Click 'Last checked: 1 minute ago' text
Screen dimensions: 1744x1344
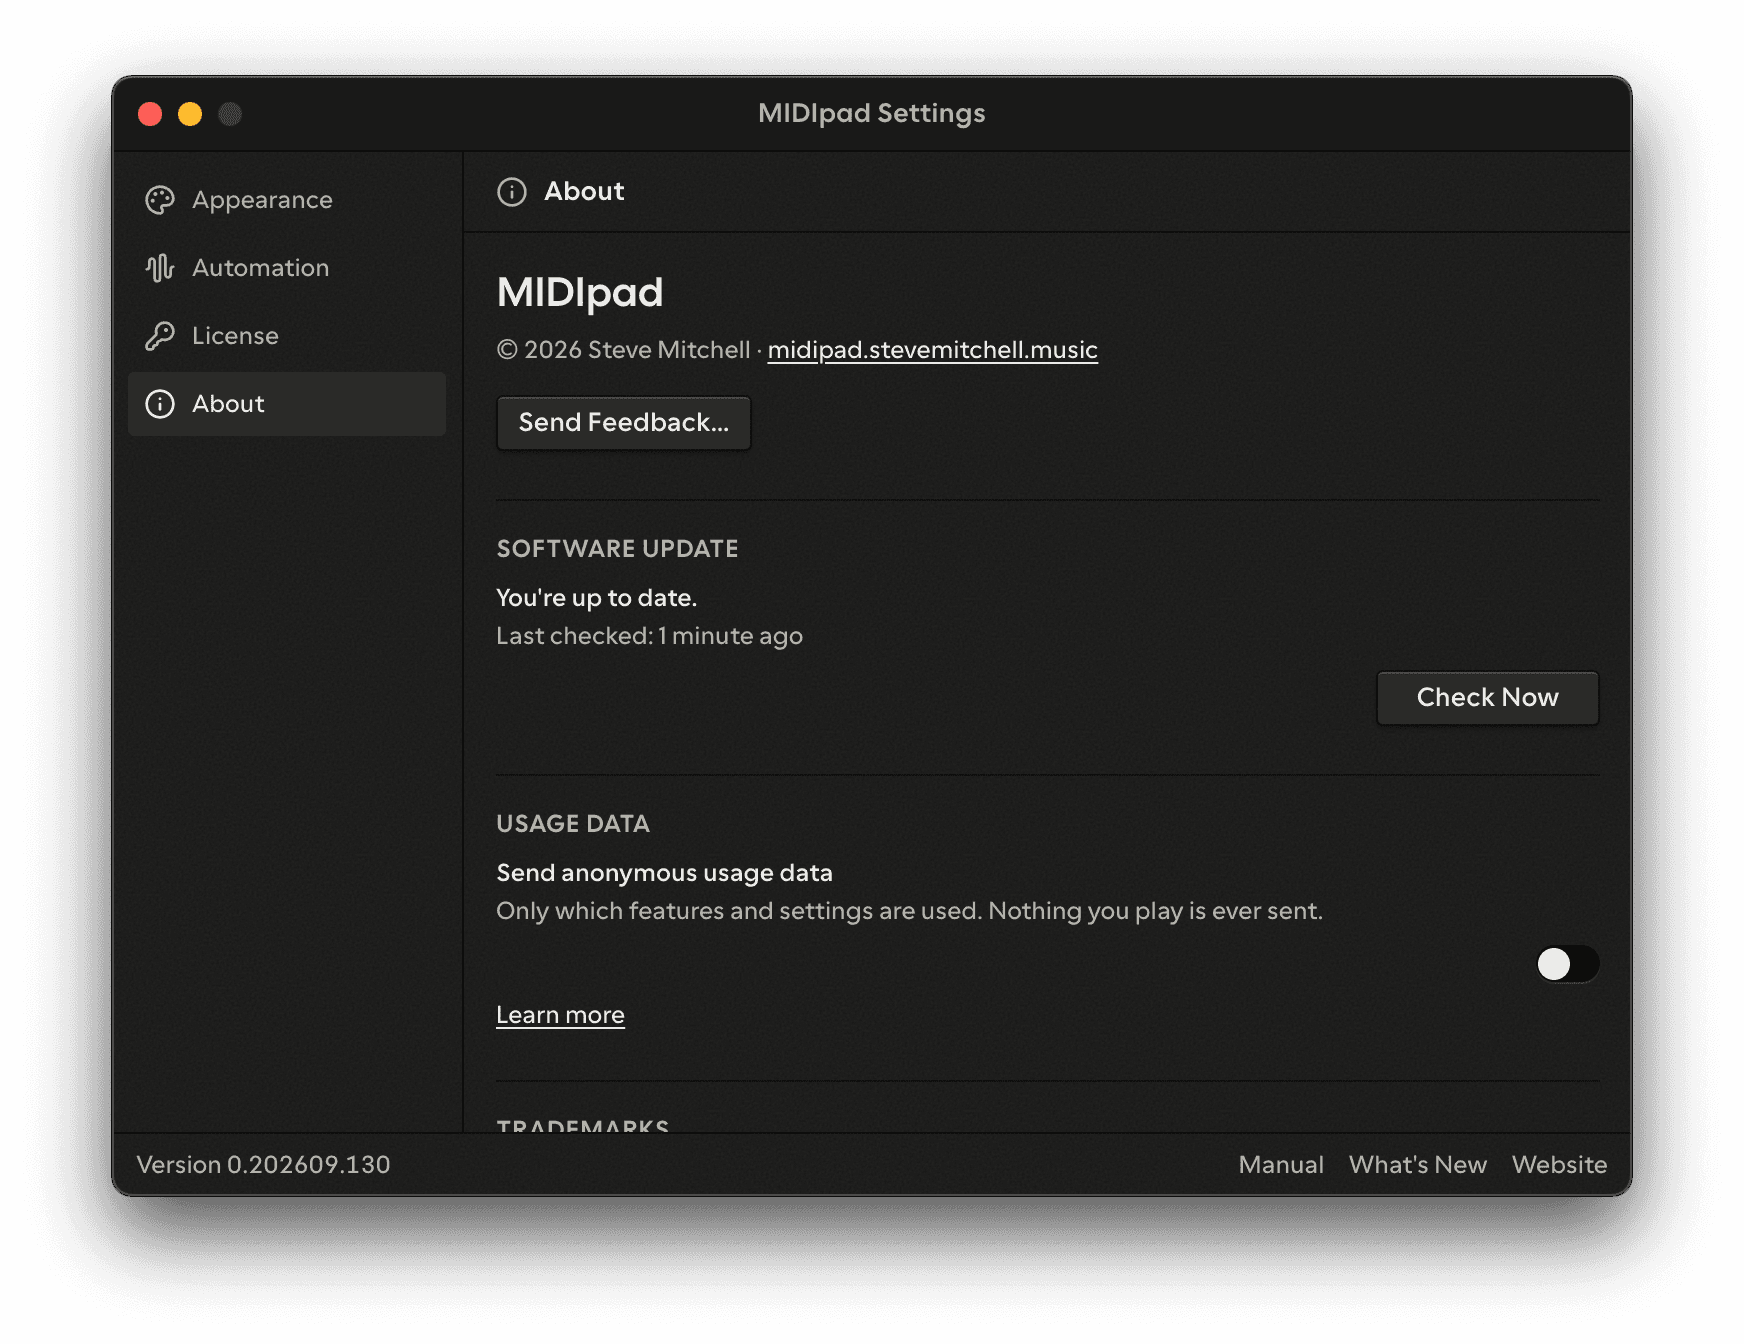(649, 636)
